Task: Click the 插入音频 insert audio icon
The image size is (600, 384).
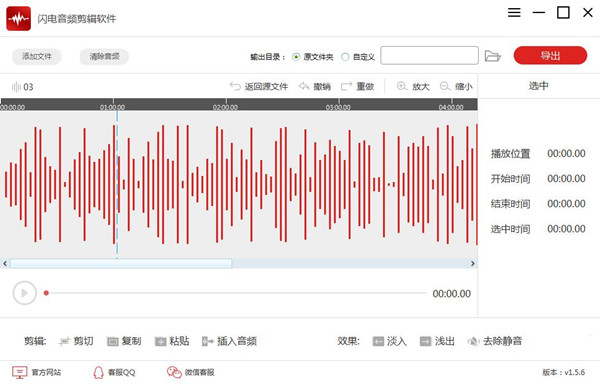Action: [207, 341]
